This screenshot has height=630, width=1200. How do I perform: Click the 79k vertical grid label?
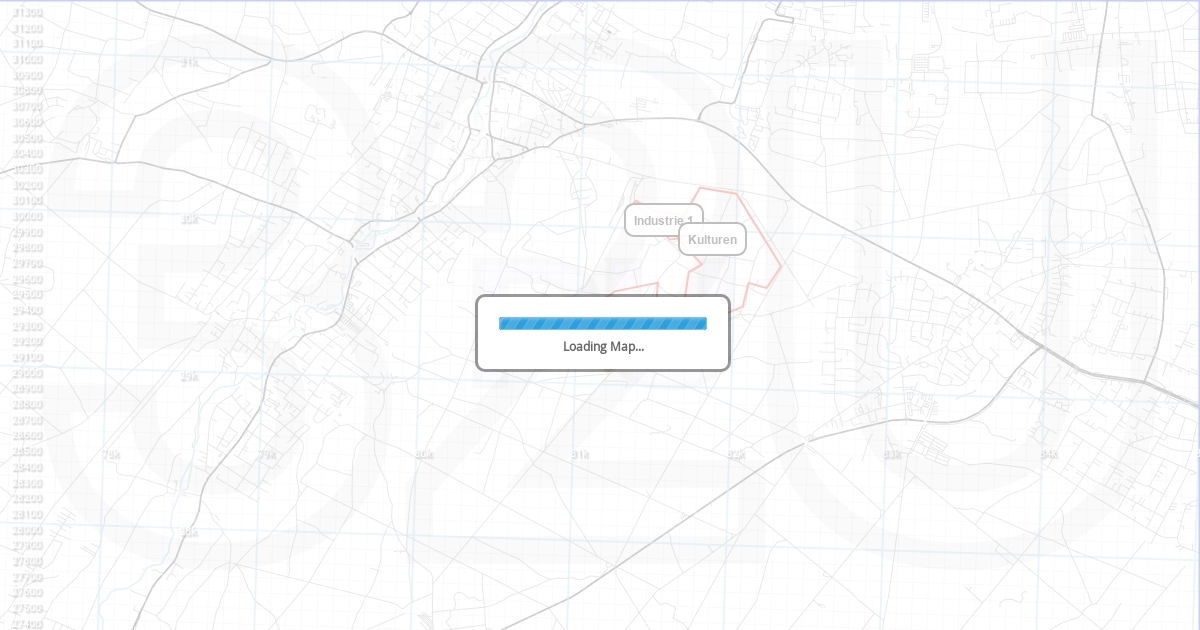point(267,454)
